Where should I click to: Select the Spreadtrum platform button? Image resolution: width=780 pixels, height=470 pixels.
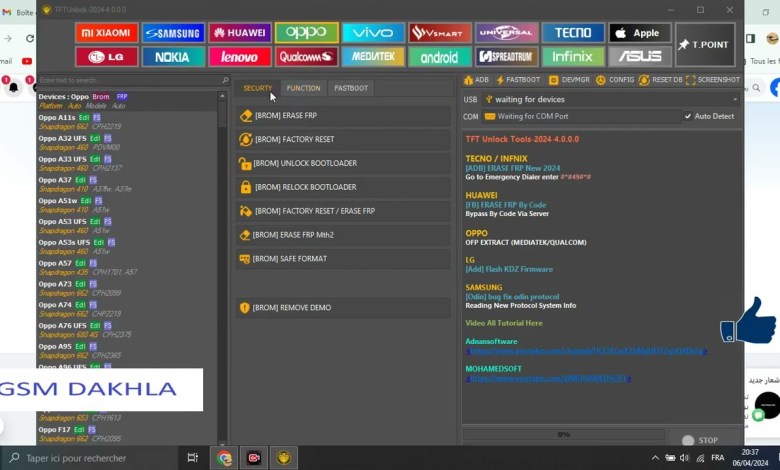506,57
